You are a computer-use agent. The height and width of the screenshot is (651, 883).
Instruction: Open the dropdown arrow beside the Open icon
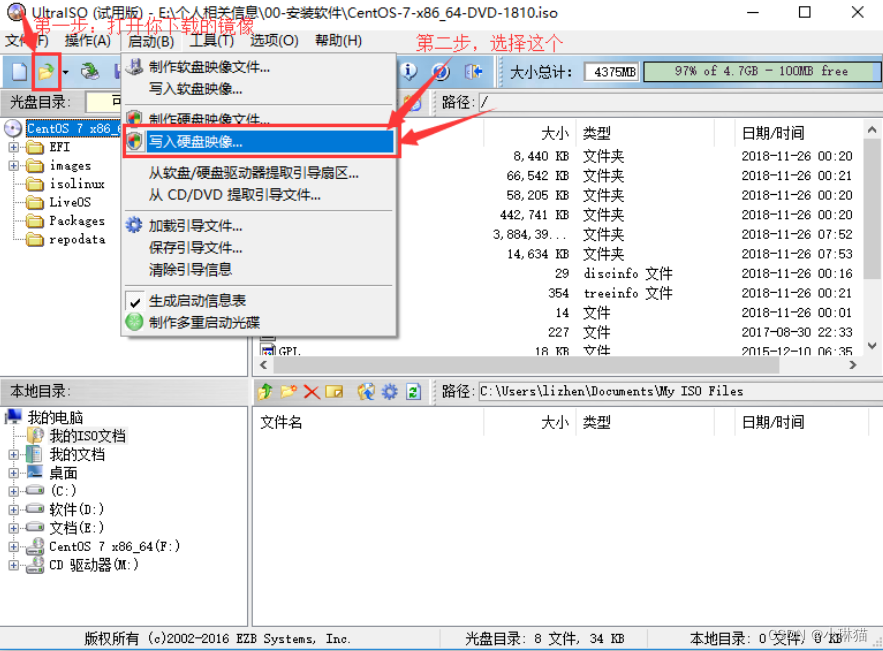point(65,72)
